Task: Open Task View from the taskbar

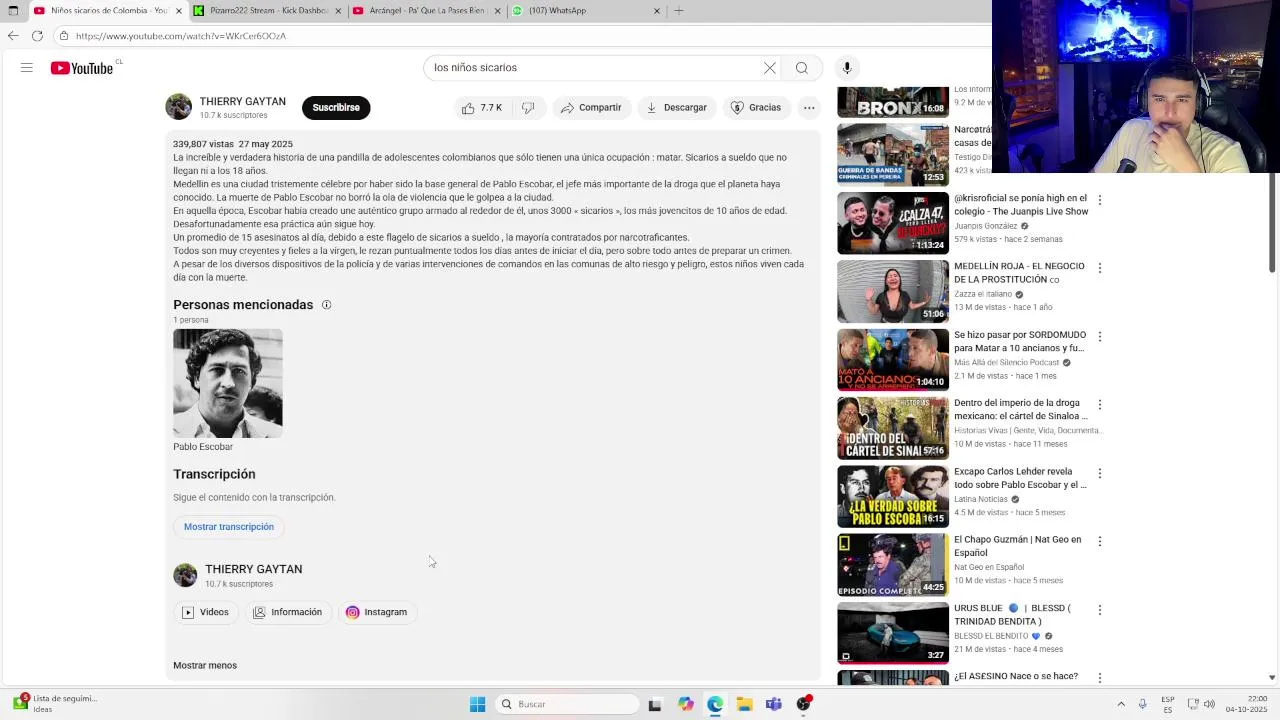Action: pos(655,704)
